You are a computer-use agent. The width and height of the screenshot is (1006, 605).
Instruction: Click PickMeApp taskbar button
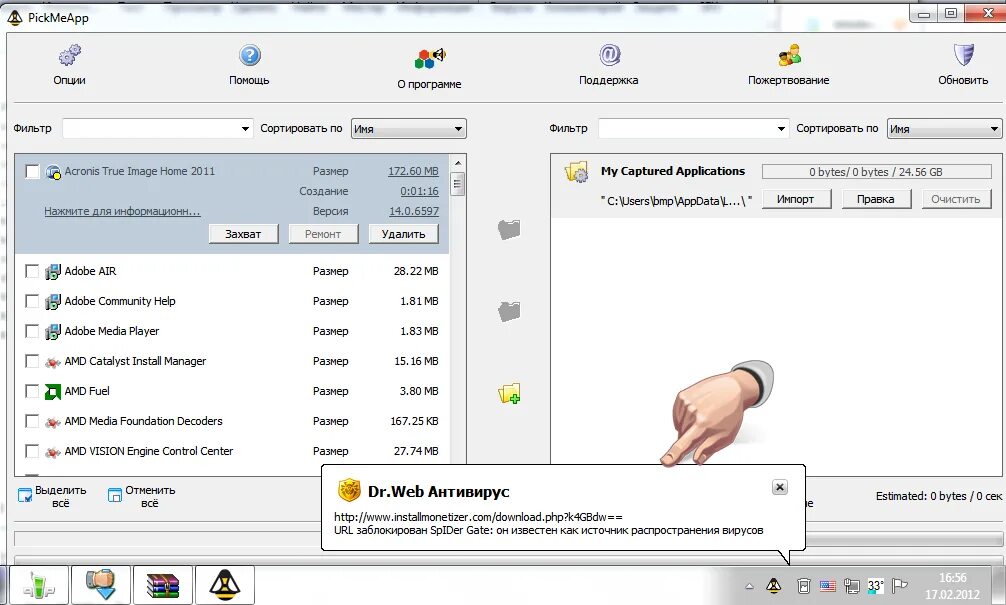point(225,585)
